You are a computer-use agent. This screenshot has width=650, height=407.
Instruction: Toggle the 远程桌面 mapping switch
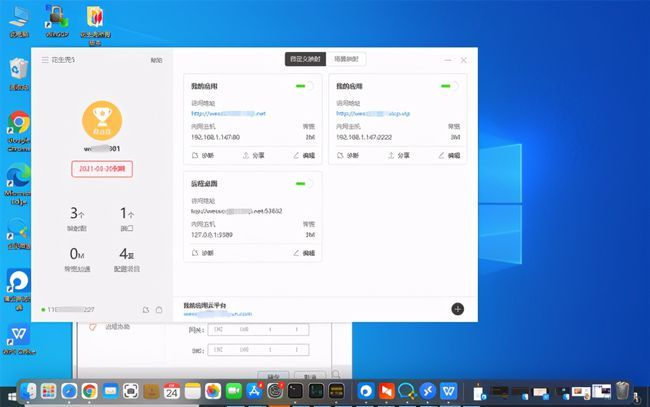pos(304,184)
